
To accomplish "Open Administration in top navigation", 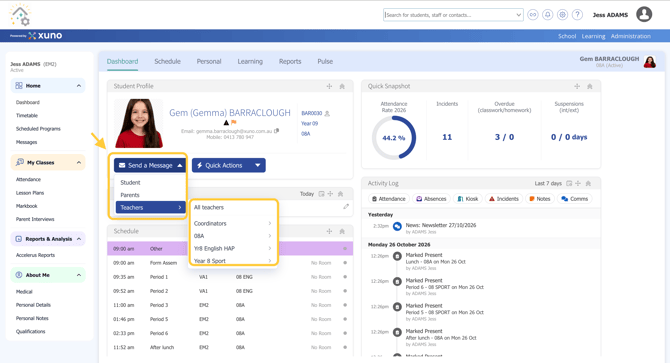I will (x=631, y=36).
